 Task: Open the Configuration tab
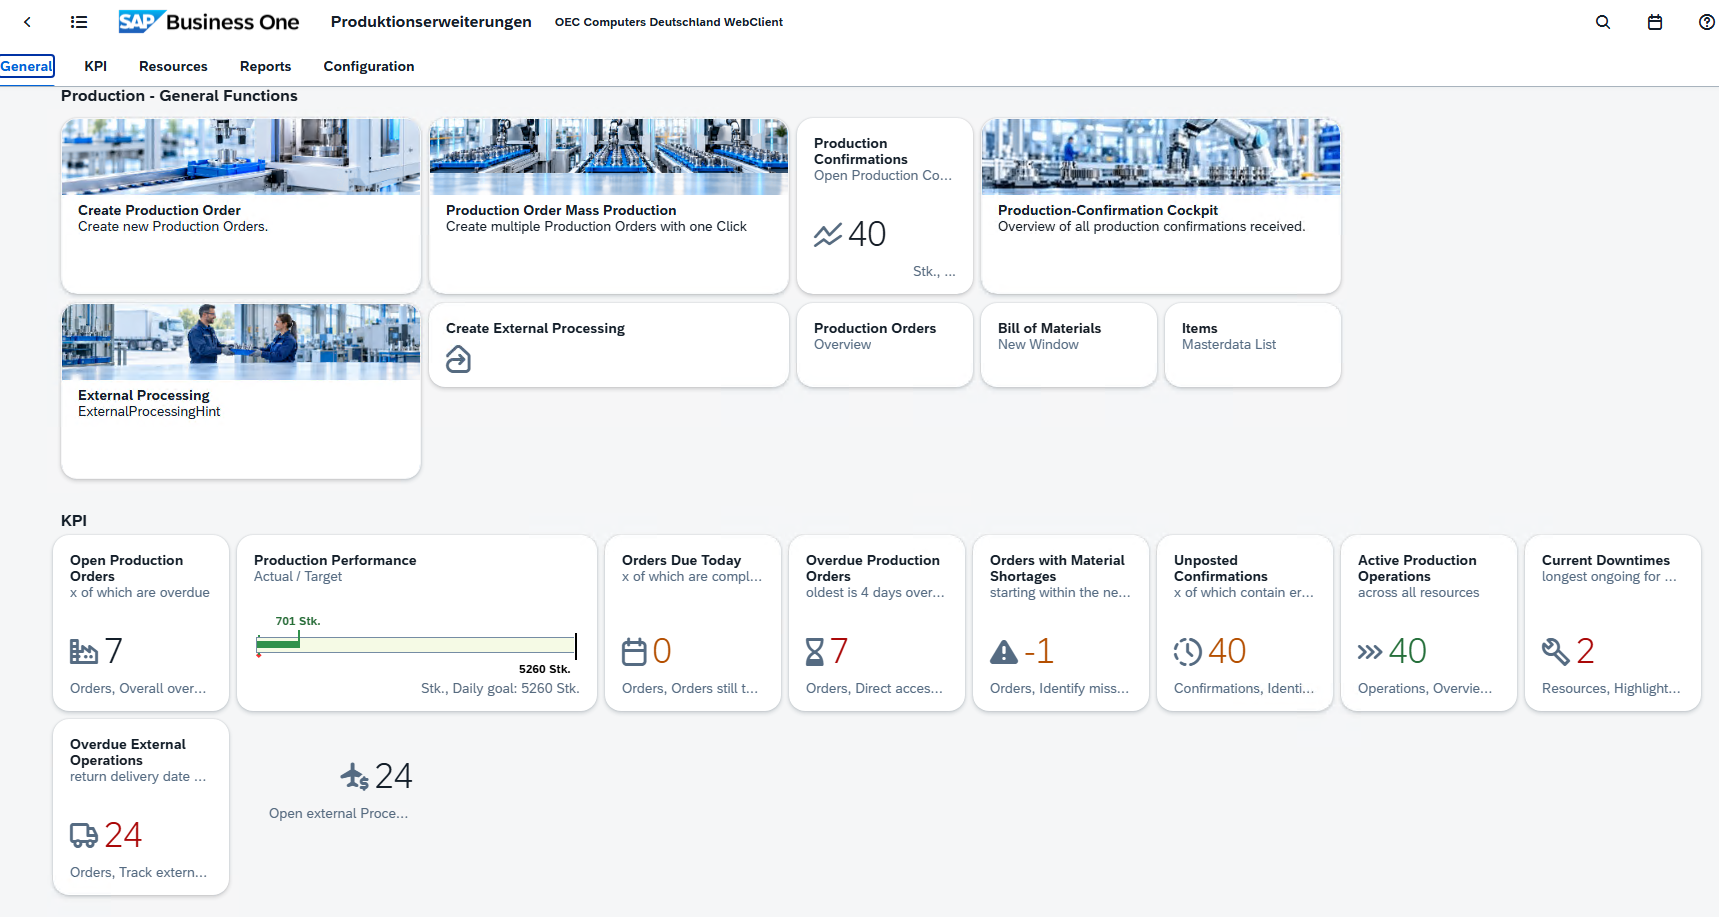369,66
